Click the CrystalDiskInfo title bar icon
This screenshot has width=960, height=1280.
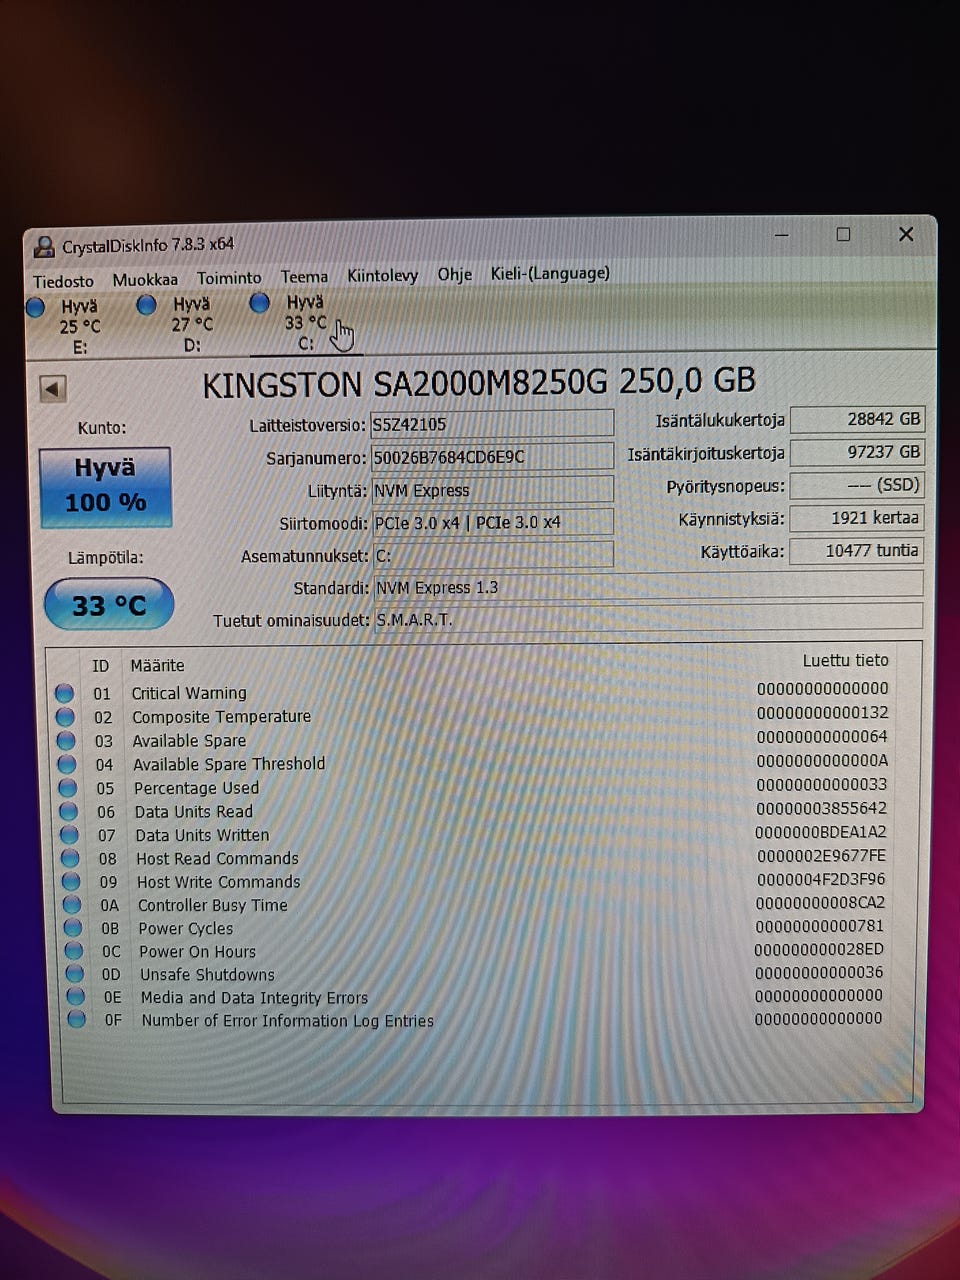(x=44, y=246)
